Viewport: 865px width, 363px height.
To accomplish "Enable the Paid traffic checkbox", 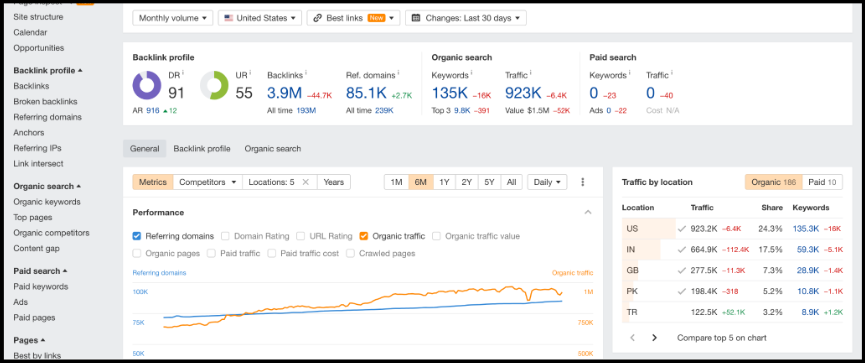I will click(x=211, y=253).
